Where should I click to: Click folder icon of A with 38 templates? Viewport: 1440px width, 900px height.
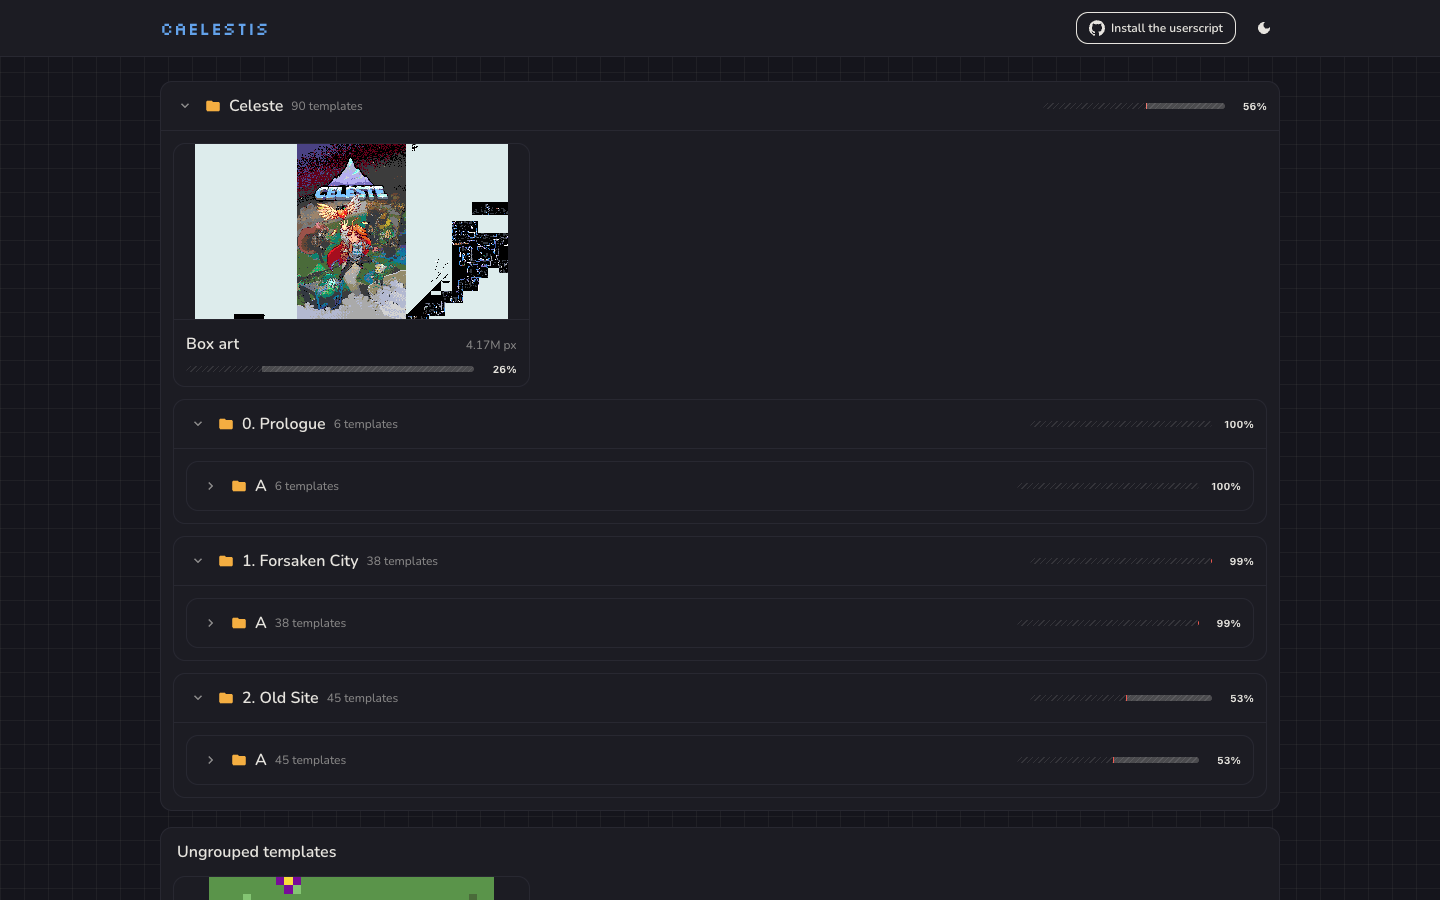click(x=239, y=623)
